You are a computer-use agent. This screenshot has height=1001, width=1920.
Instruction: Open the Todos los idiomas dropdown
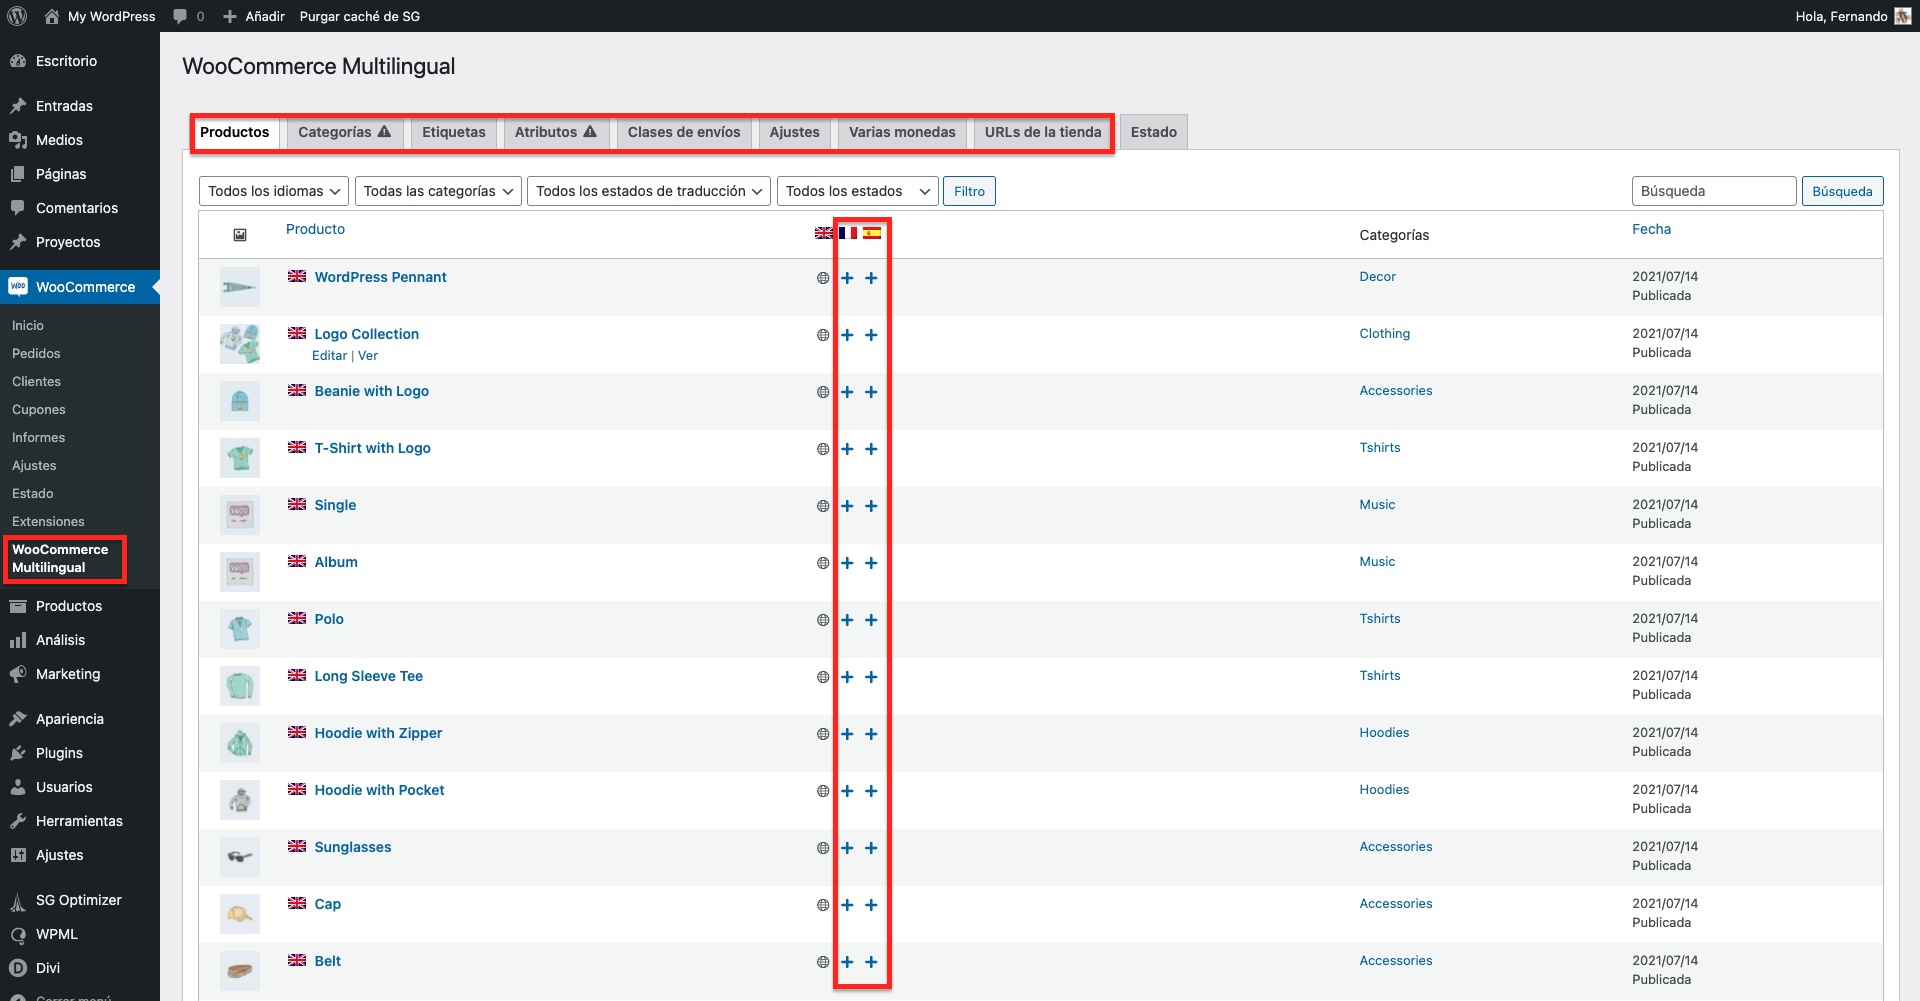click(274, 191)
